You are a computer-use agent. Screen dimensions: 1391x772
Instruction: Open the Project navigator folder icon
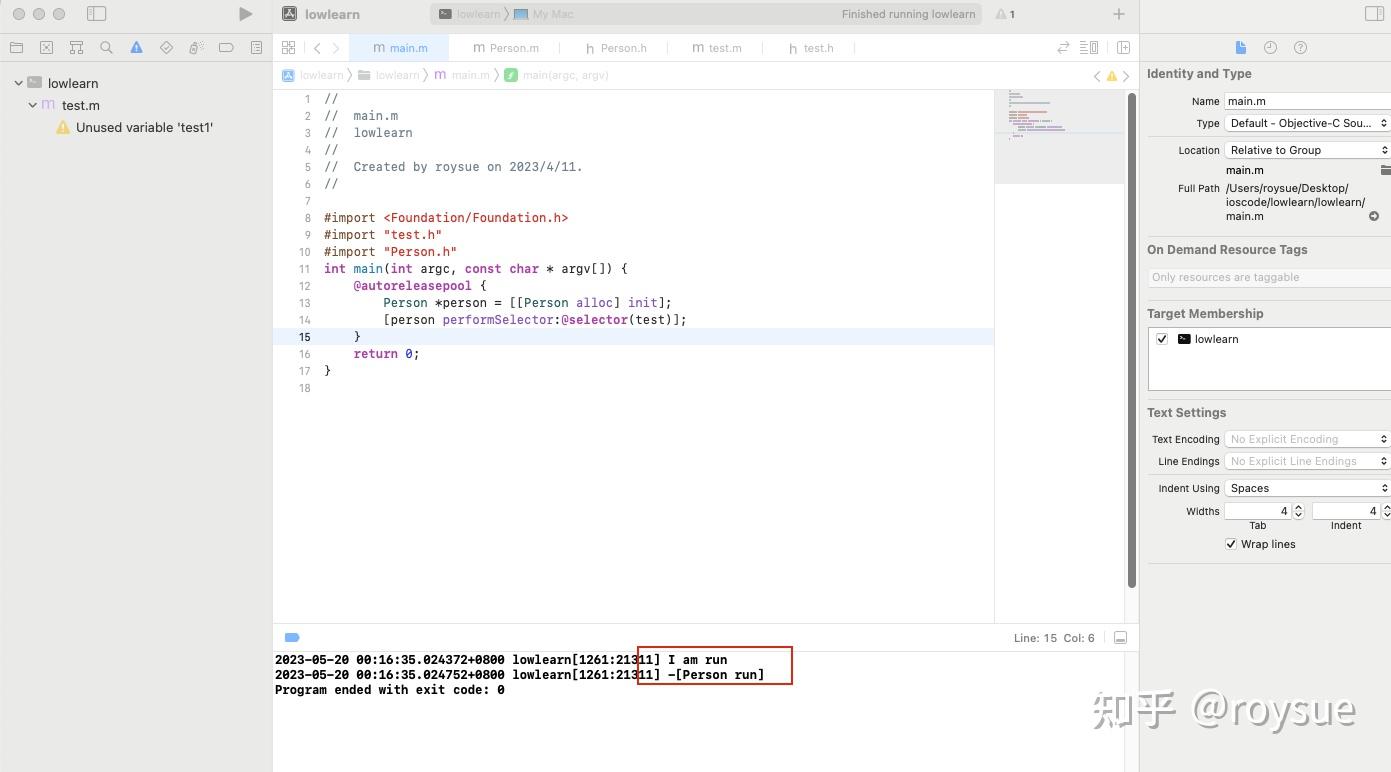[x=16, y=47]
